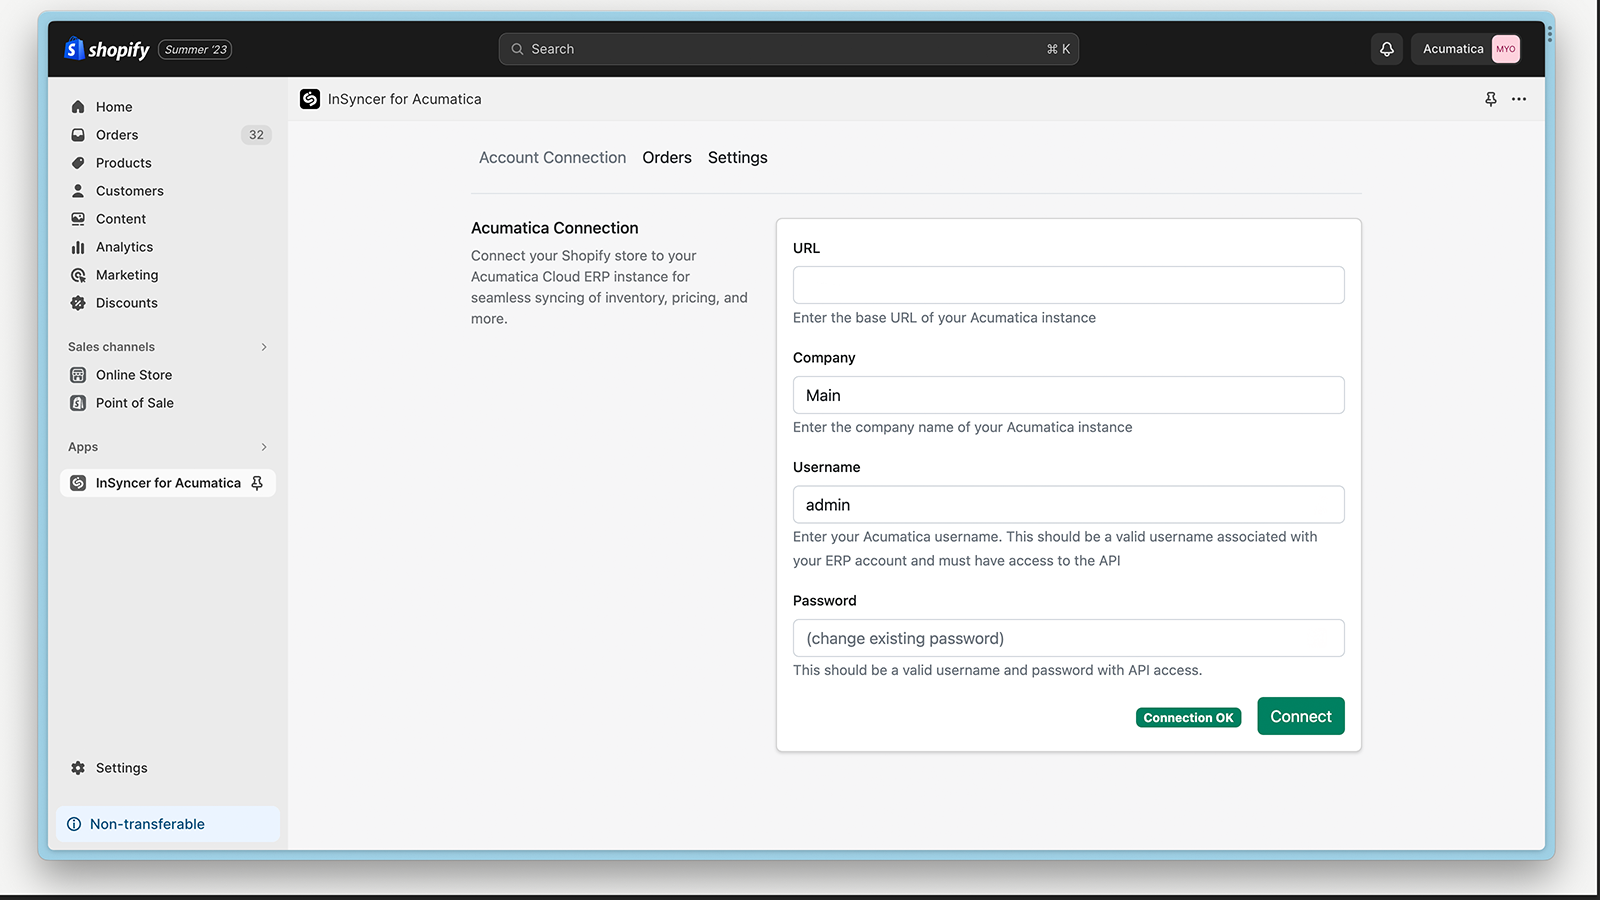Click the InSyncer app icon in sidebar
This screenshot has height=900, width=1600.
78,483
